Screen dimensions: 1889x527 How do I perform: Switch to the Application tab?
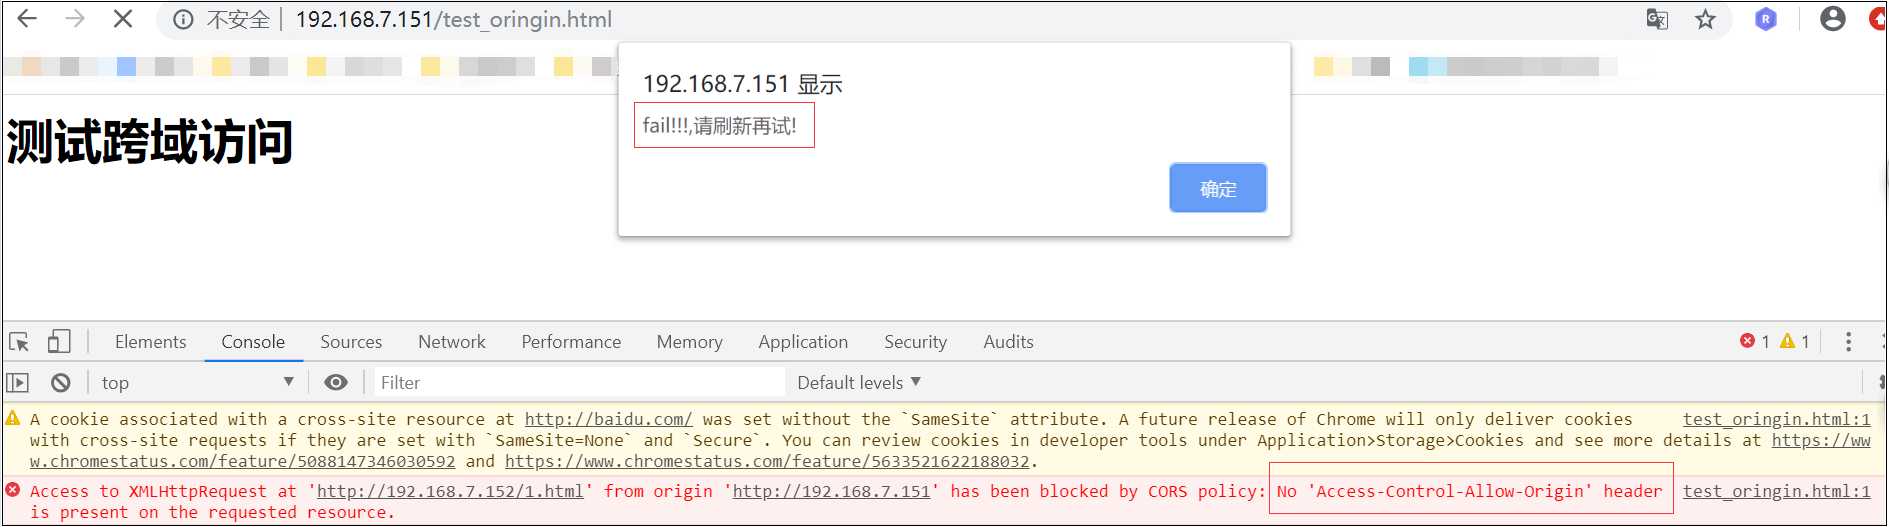(x=803, y=342)
